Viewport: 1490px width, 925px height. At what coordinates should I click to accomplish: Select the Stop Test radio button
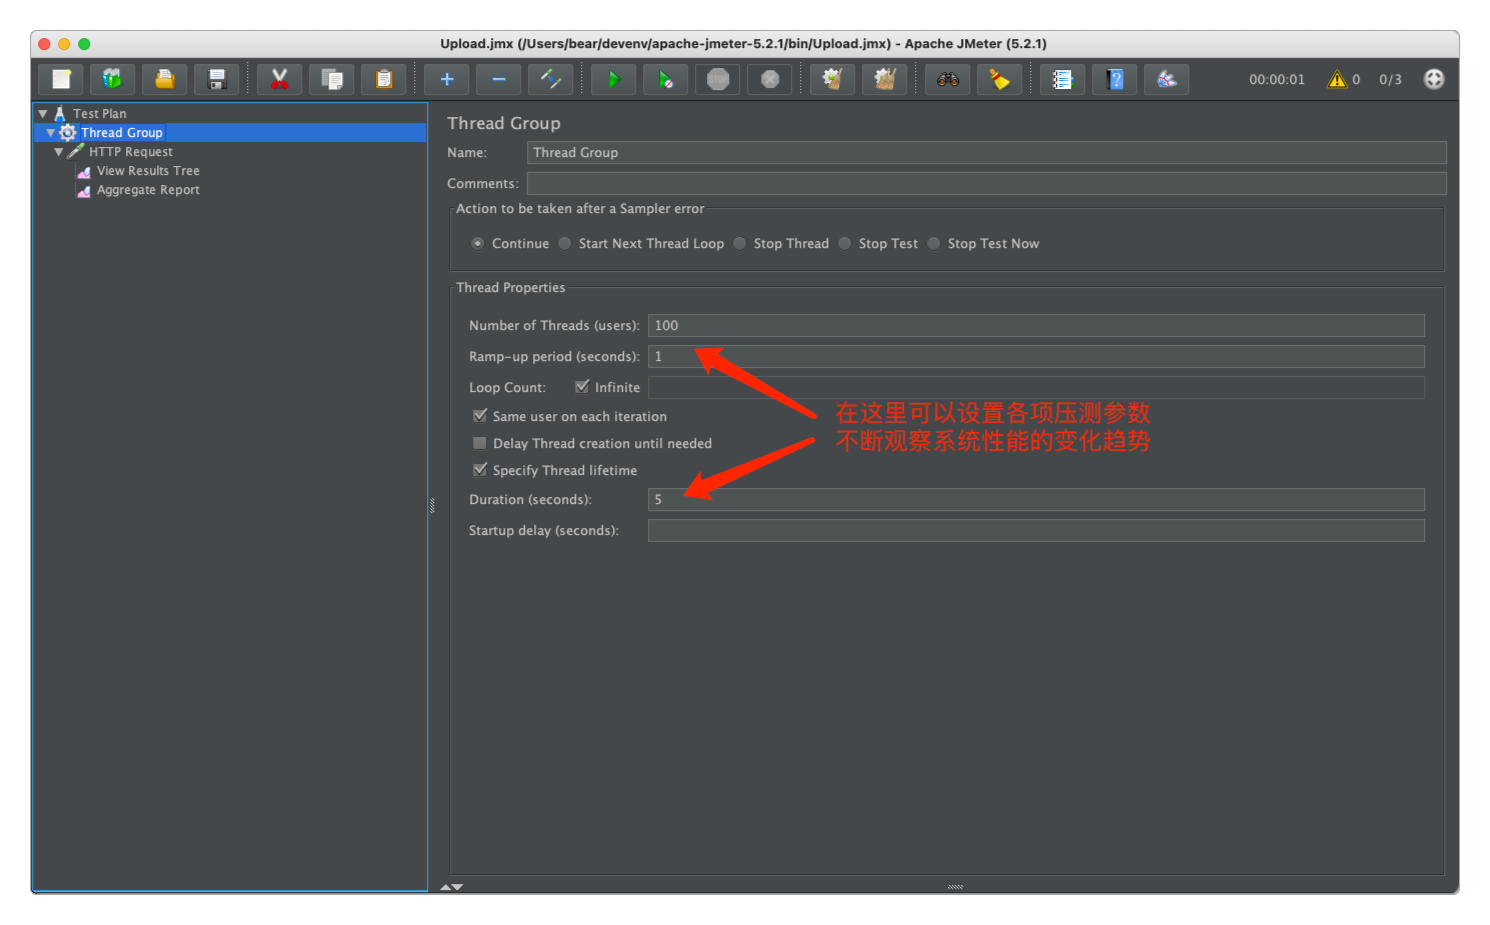tap(845, 243)
